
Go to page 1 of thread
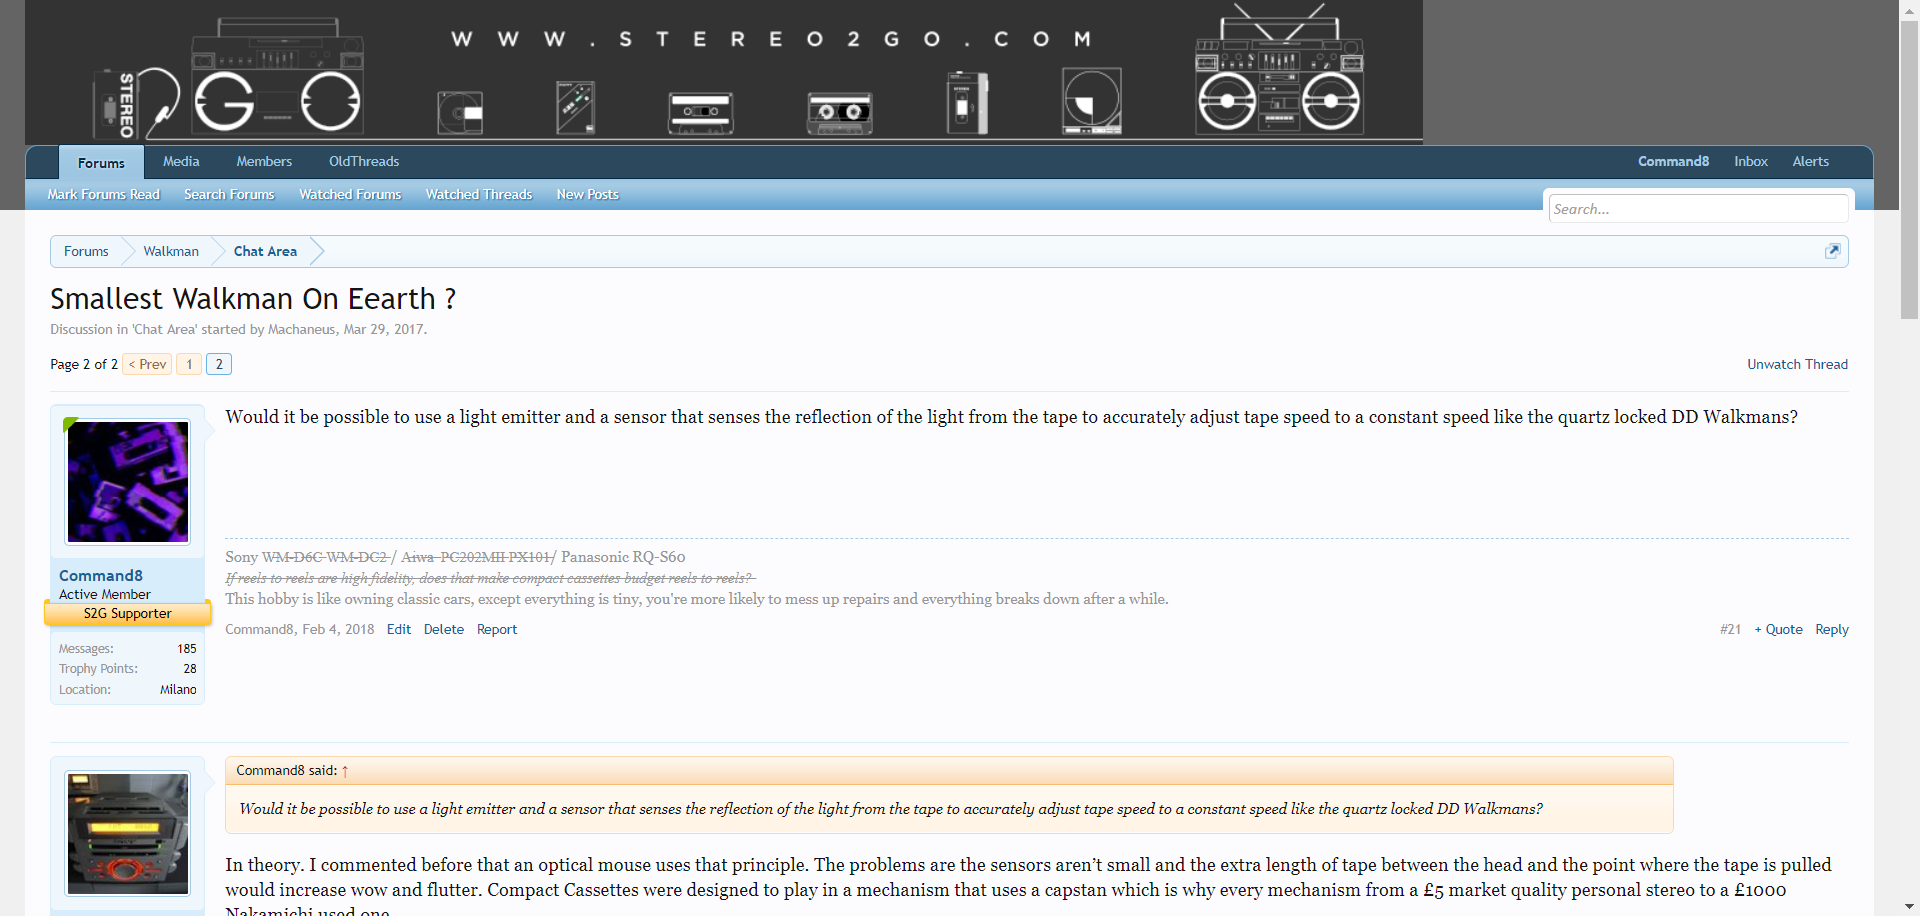[189, 364]
